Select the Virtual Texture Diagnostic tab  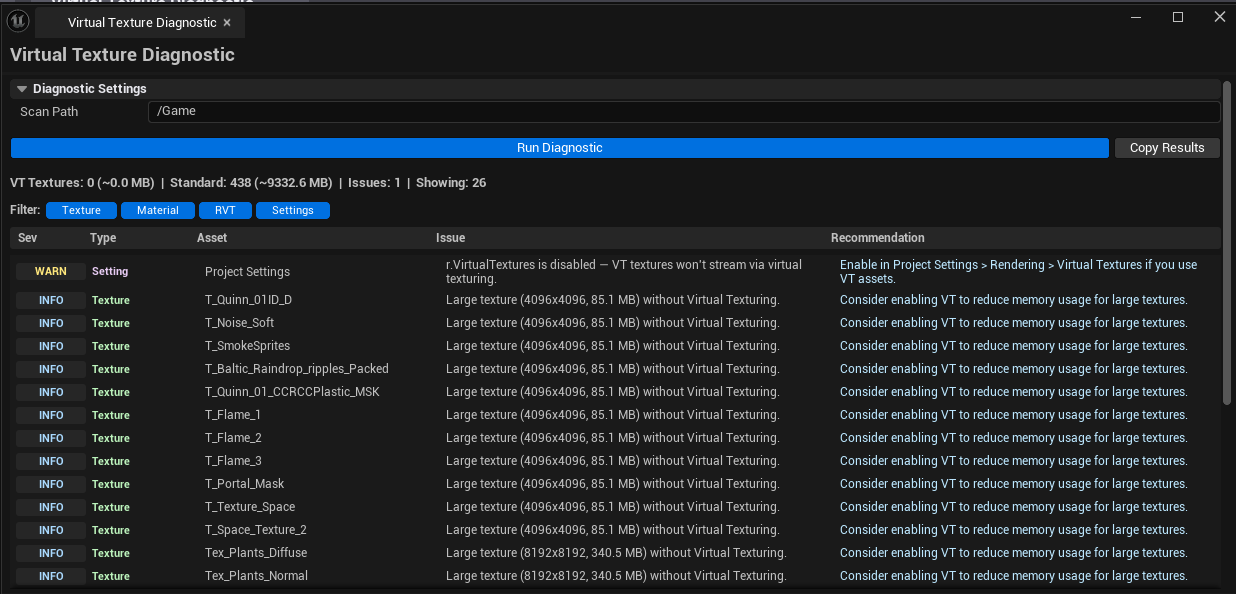tap(142, 22)
